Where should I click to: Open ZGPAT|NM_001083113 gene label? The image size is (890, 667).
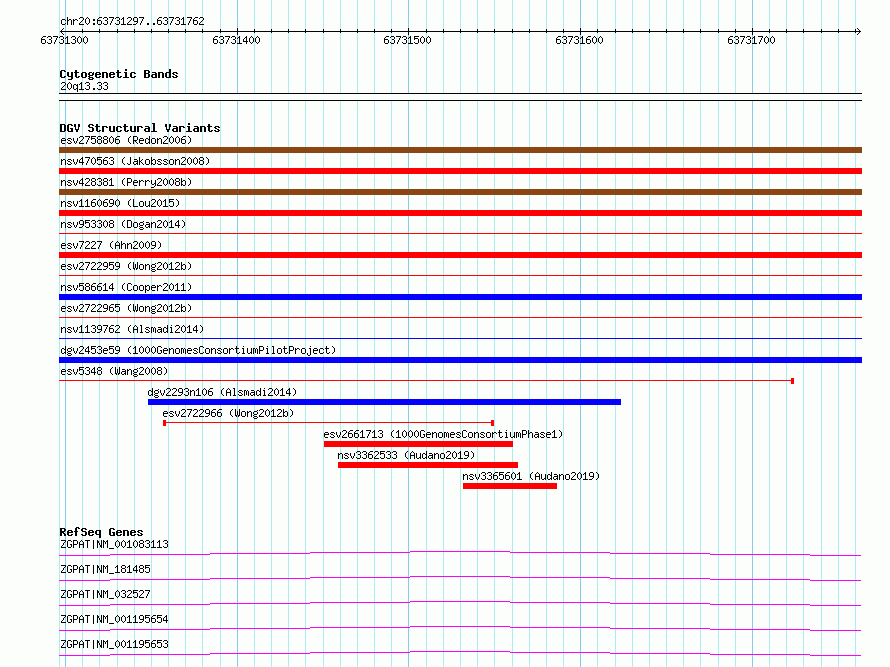click(114, 544)
